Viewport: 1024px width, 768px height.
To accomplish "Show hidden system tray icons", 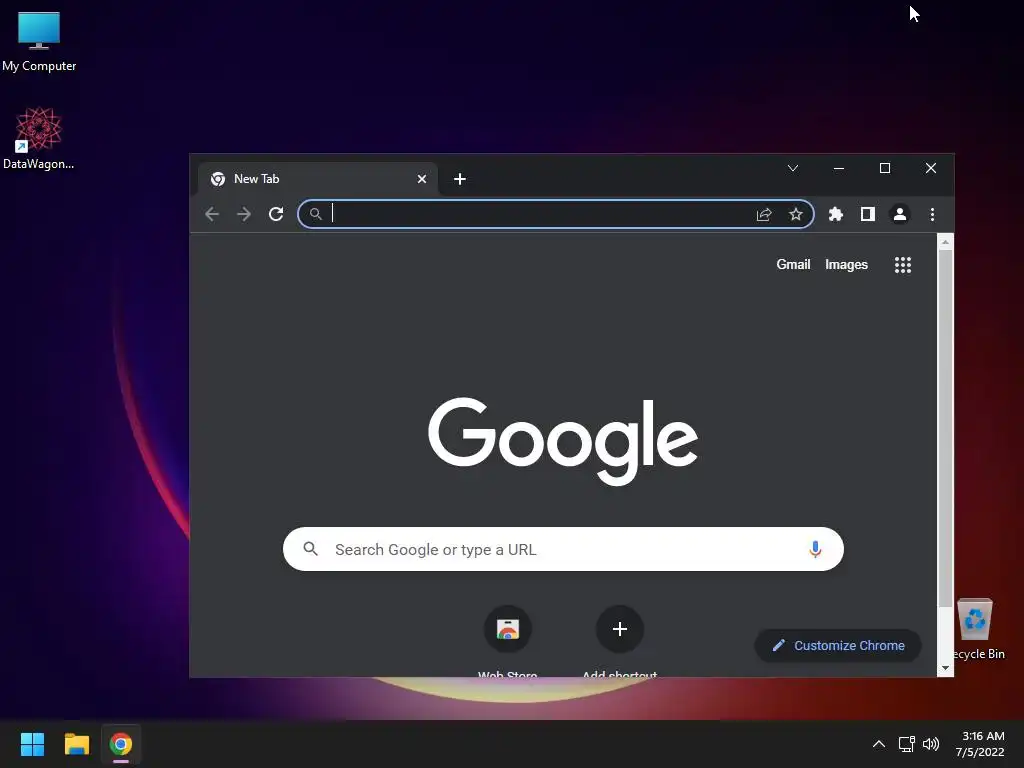I will 879,744.
